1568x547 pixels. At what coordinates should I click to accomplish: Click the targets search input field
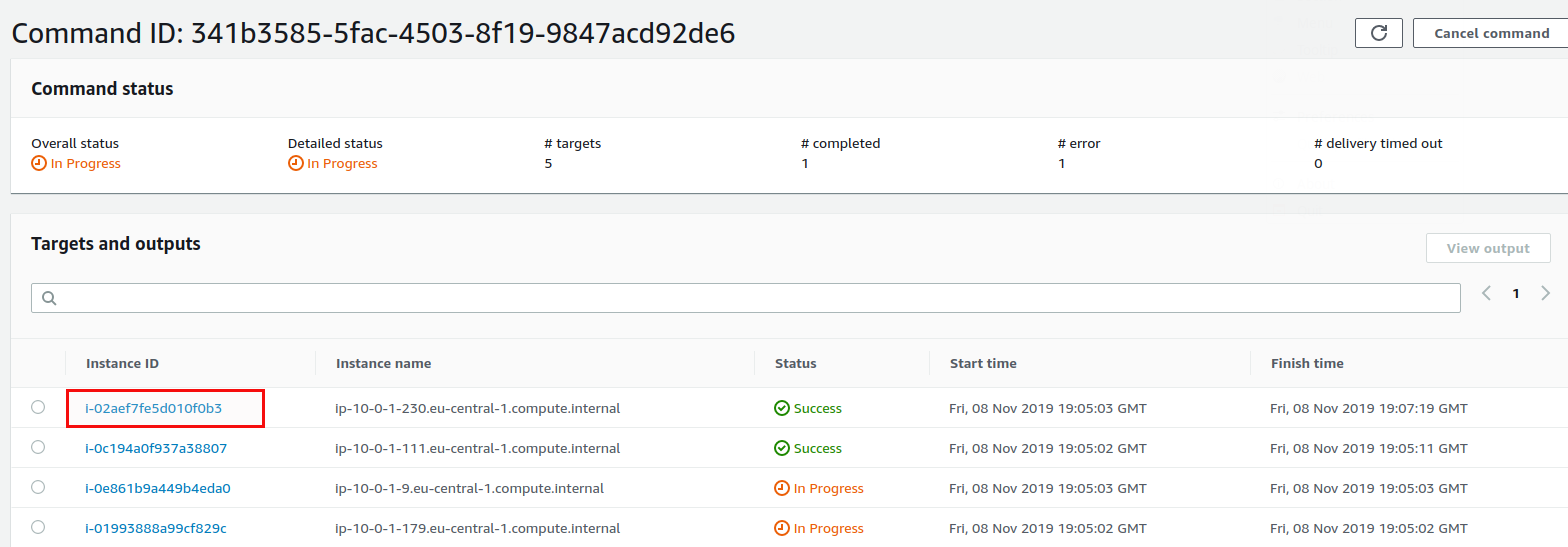click(746, 298)
